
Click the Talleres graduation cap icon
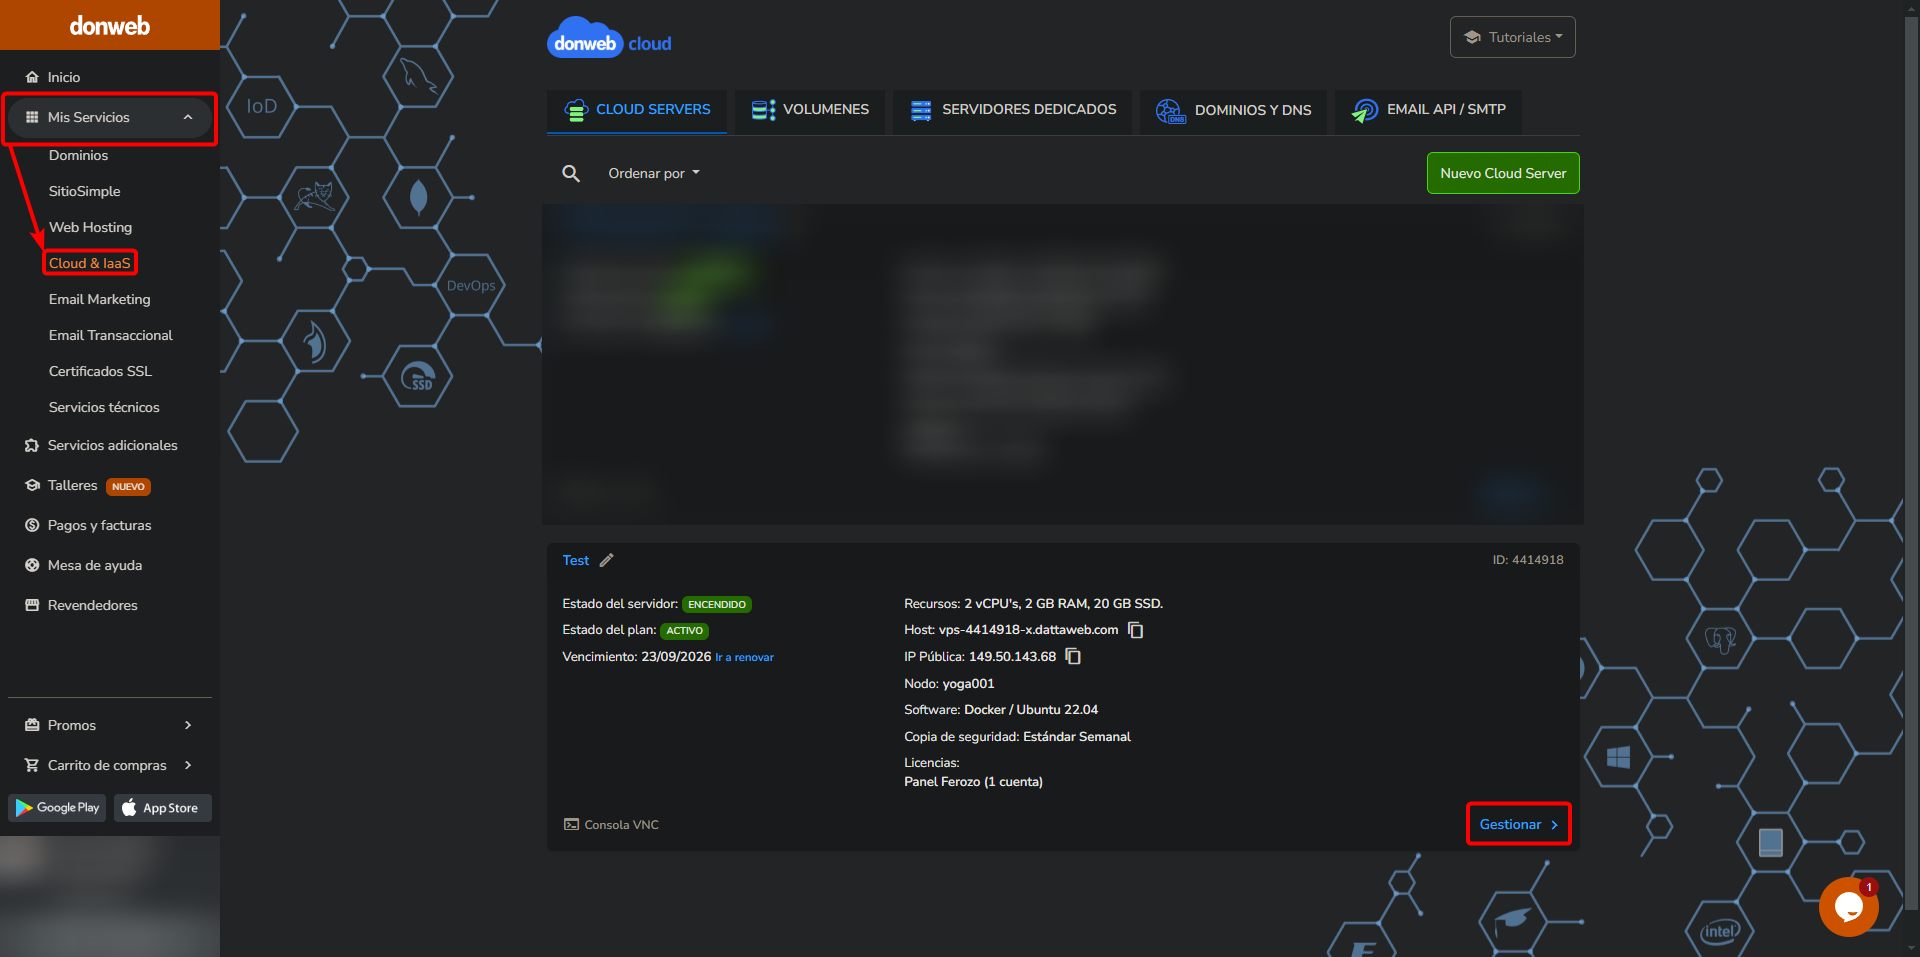pyautogui.click(x=32, y=485)
